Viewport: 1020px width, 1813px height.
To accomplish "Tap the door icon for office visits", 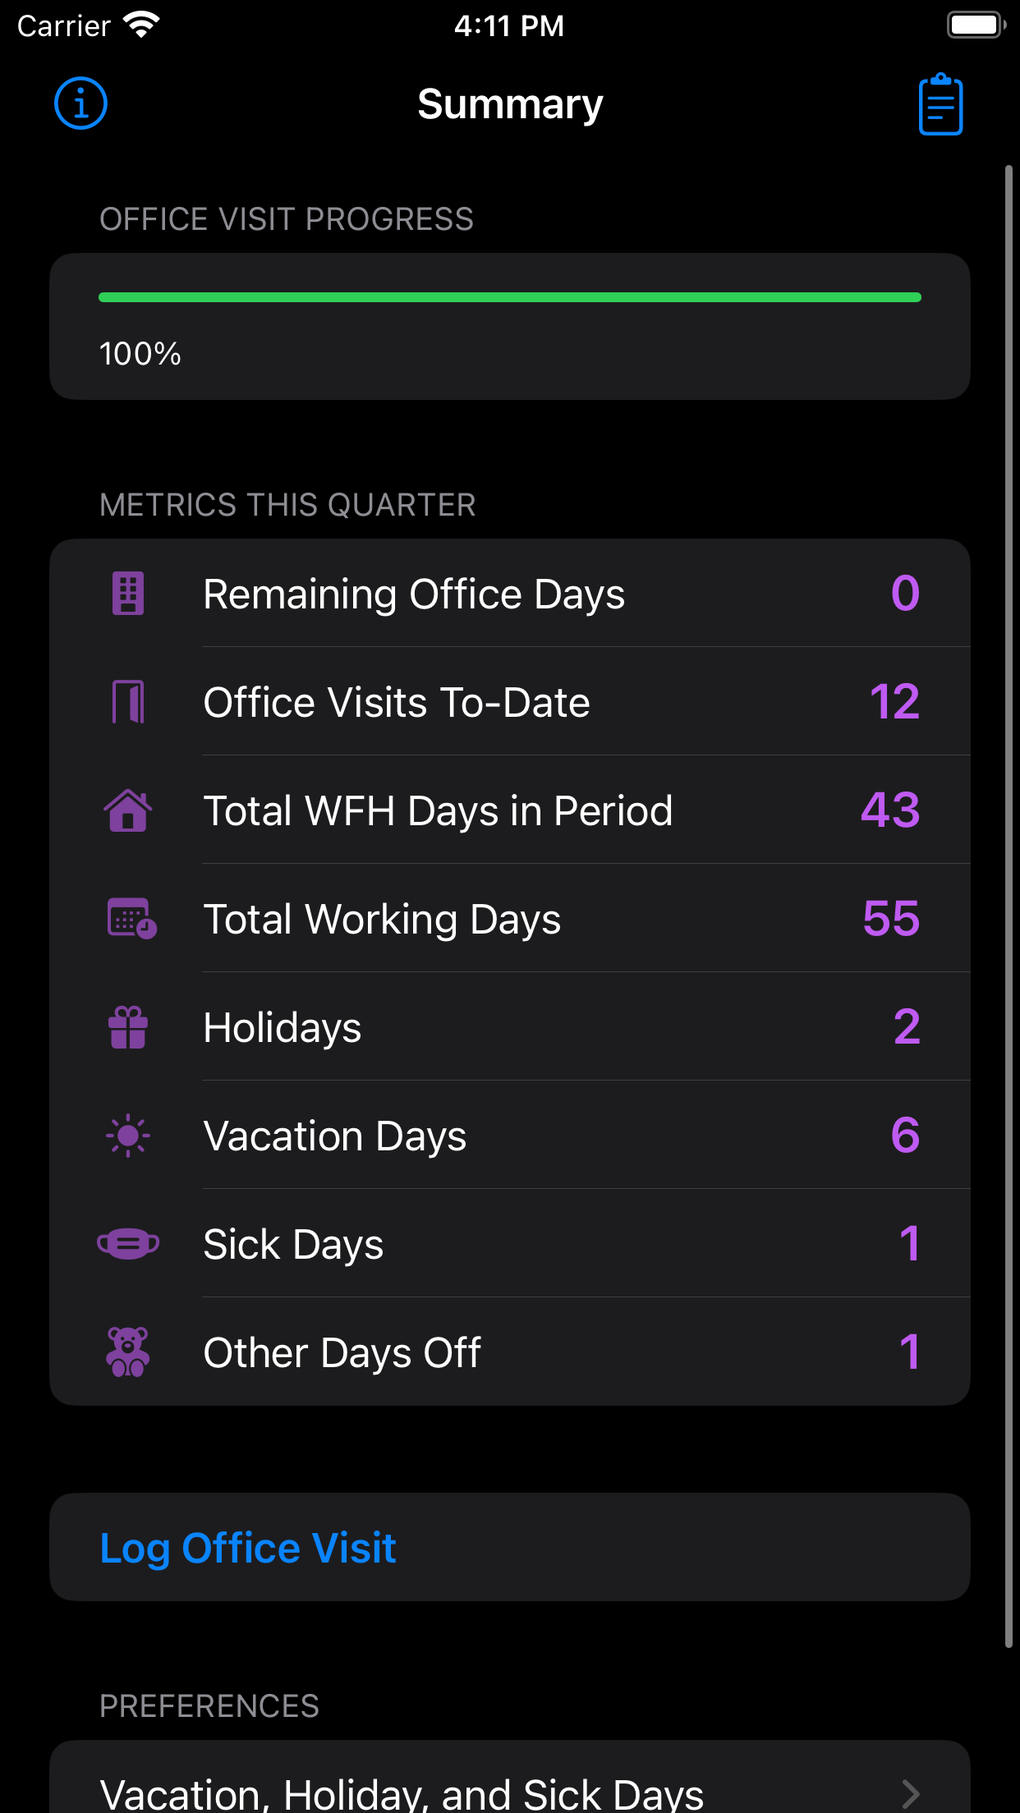I will [x=128, y=702].
